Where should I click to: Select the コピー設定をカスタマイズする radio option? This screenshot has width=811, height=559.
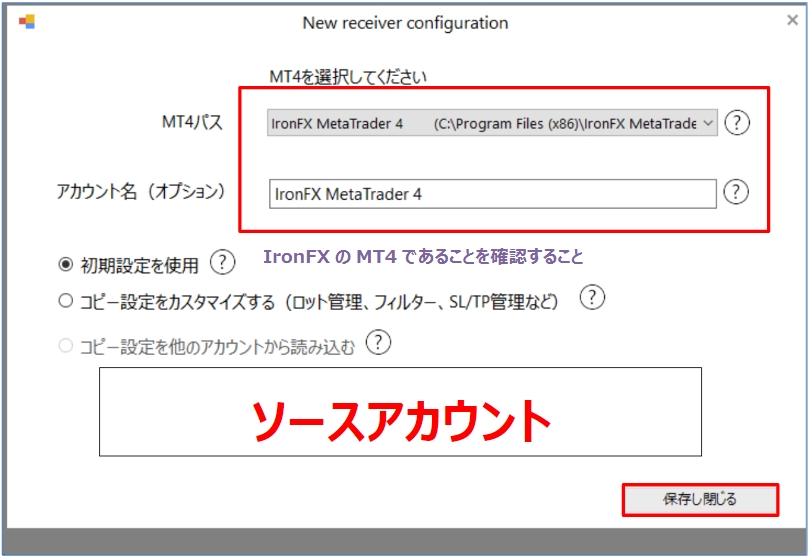(66, 300)
